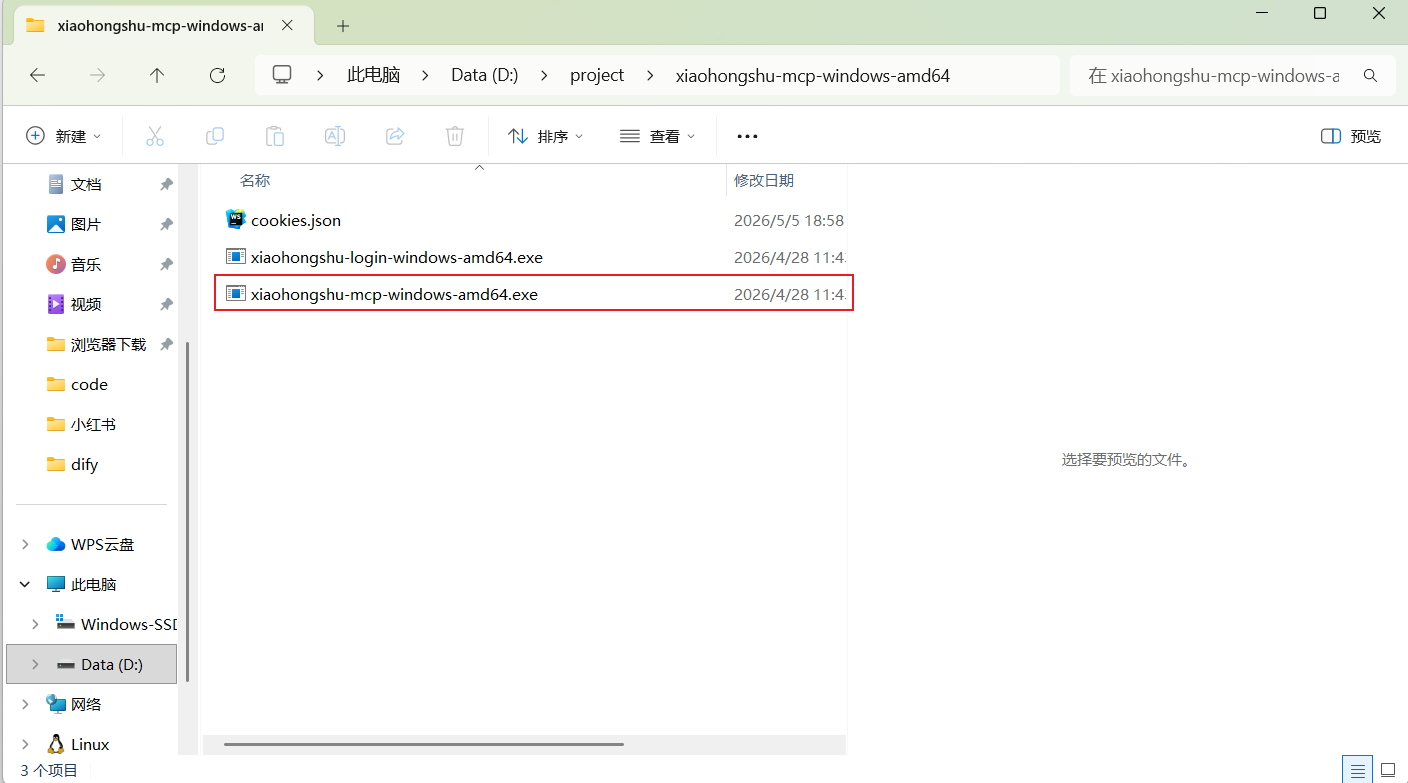Open the 查看 view dropdown
This screenshot has width=1408, height=783.
click(657, 136)
